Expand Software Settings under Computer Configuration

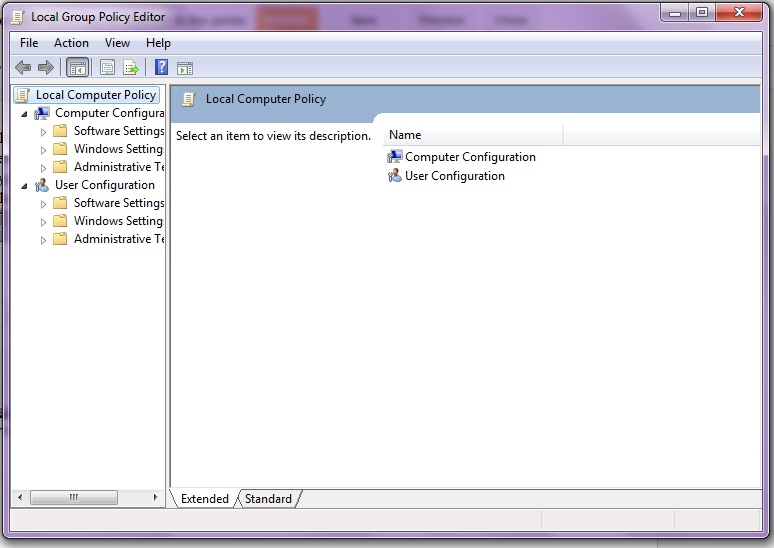pyautogui.click(x=43, y=132)
